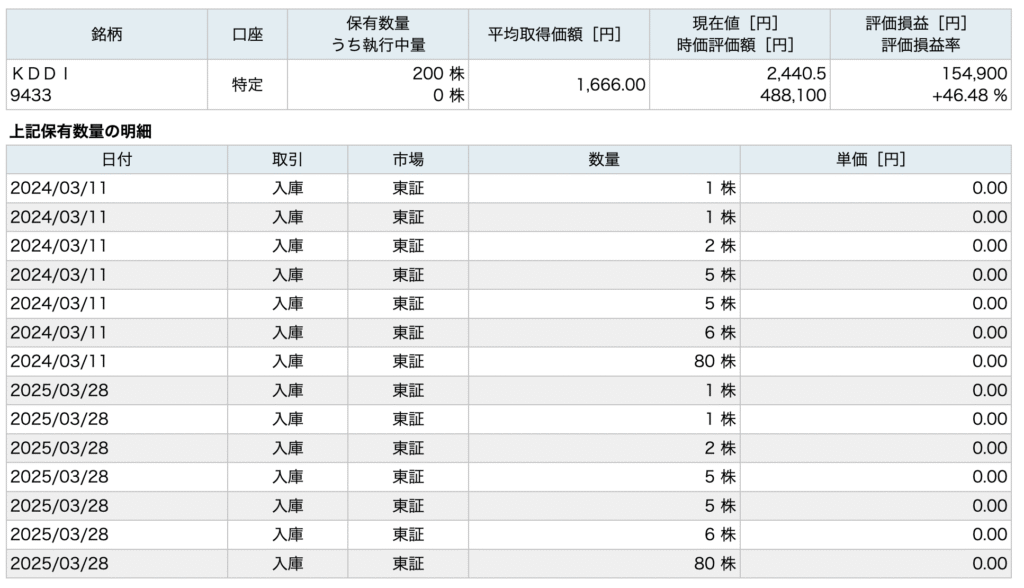Click the 銘柄 column header
The height and width of the screenshot is (588, 1024).
click(x=107, y=34)
